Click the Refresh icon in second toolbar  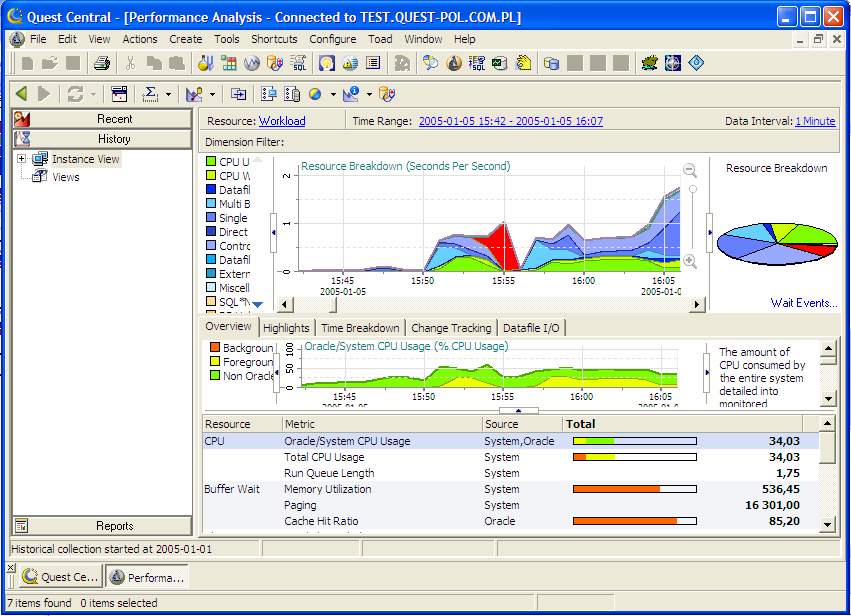[x=75, y=94]
